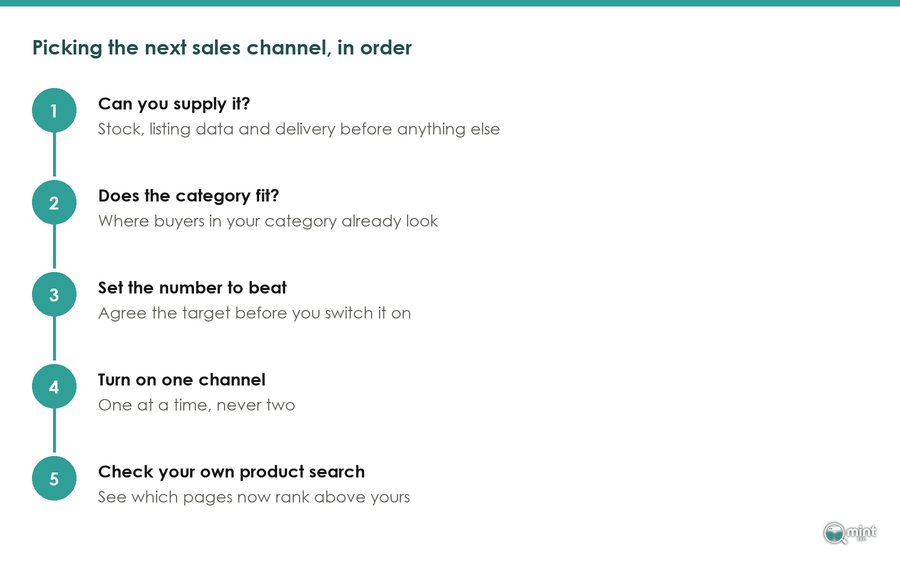Screen dimensions: 900x568
Task: Click the 'See which pages now rank' subtitle
Action: [x=254, y=497]
